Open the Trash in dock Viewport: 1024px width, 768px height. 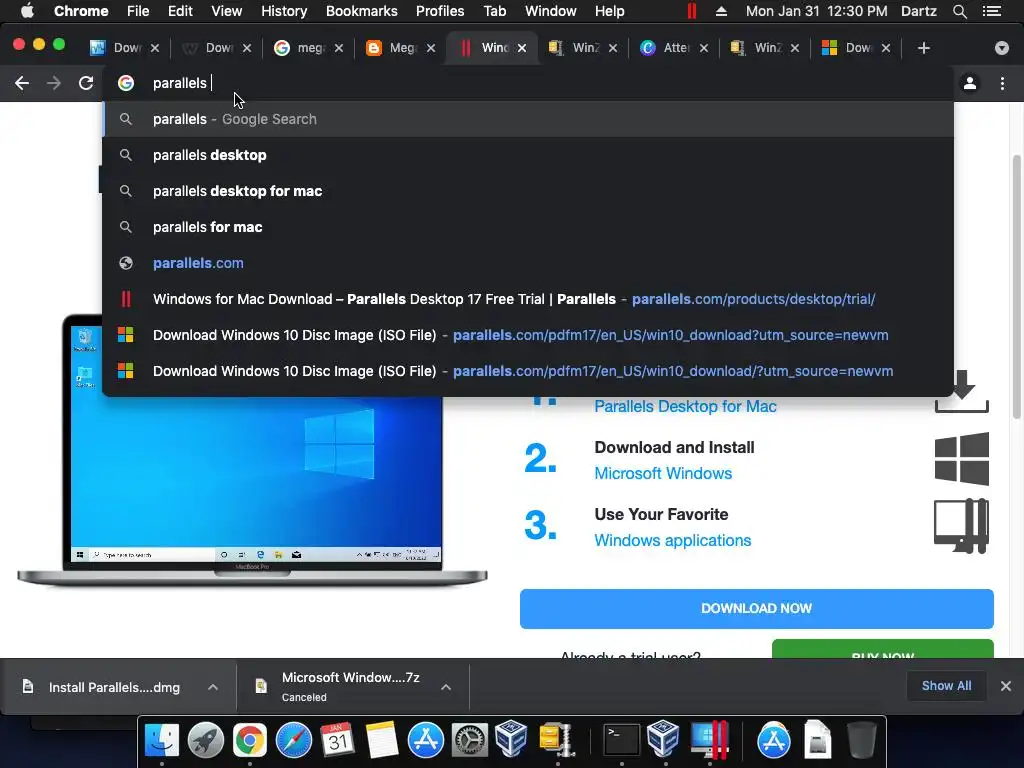point(861,741)
